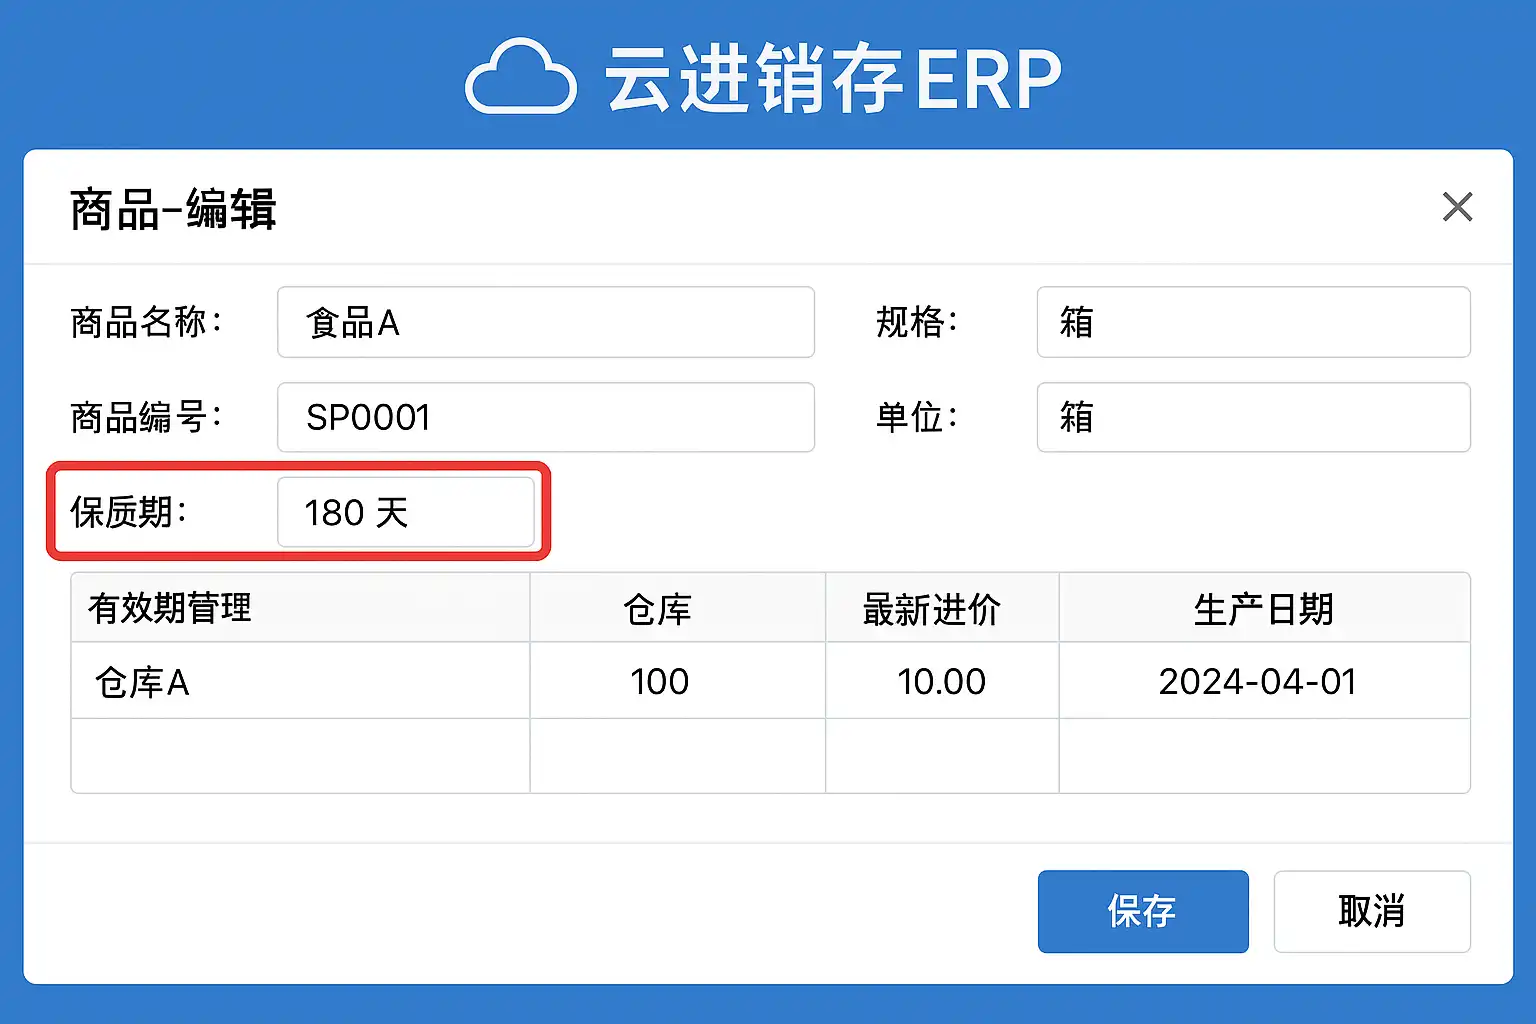Click the 取消 button

(1371, 911)
